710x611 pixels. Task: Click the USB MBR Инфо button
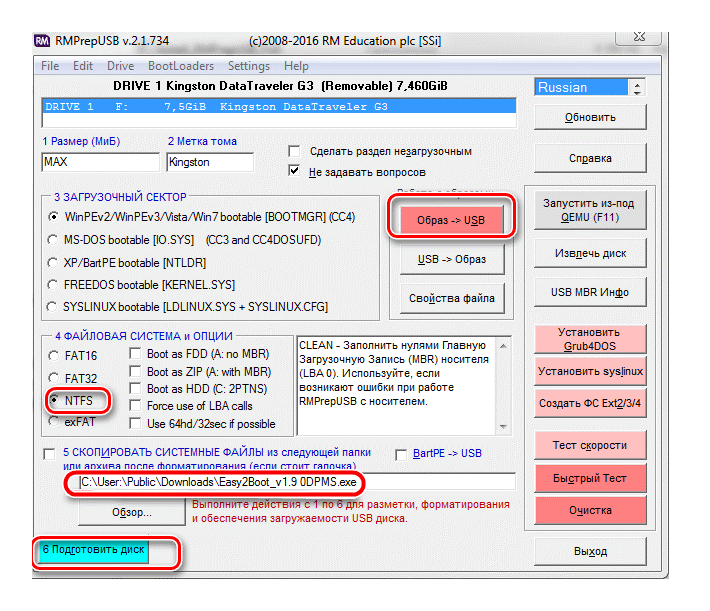click(x=590, y=292)
